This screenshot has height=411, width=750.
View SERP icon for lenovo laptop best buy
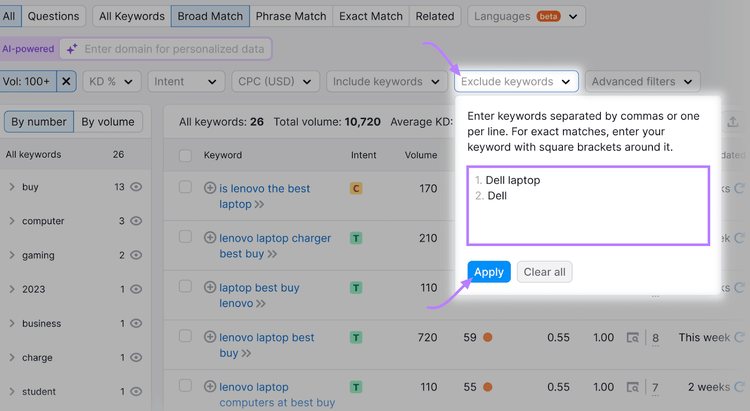633,338
